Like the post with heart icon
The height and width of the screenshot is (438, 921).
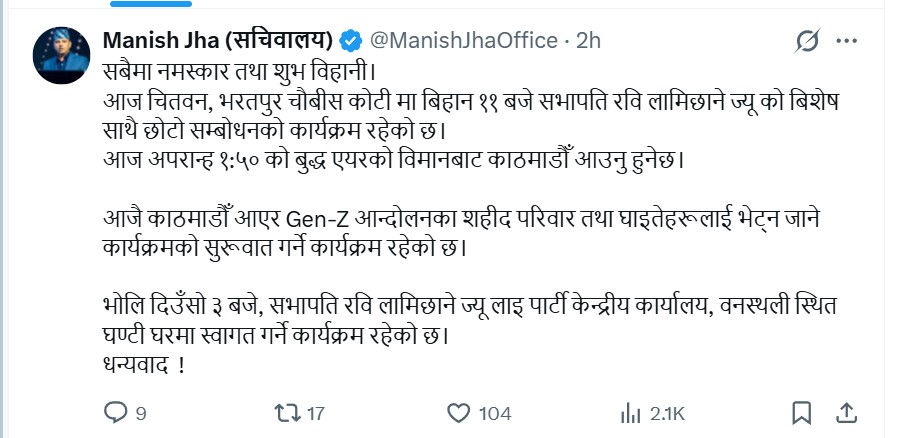[458, 413]
